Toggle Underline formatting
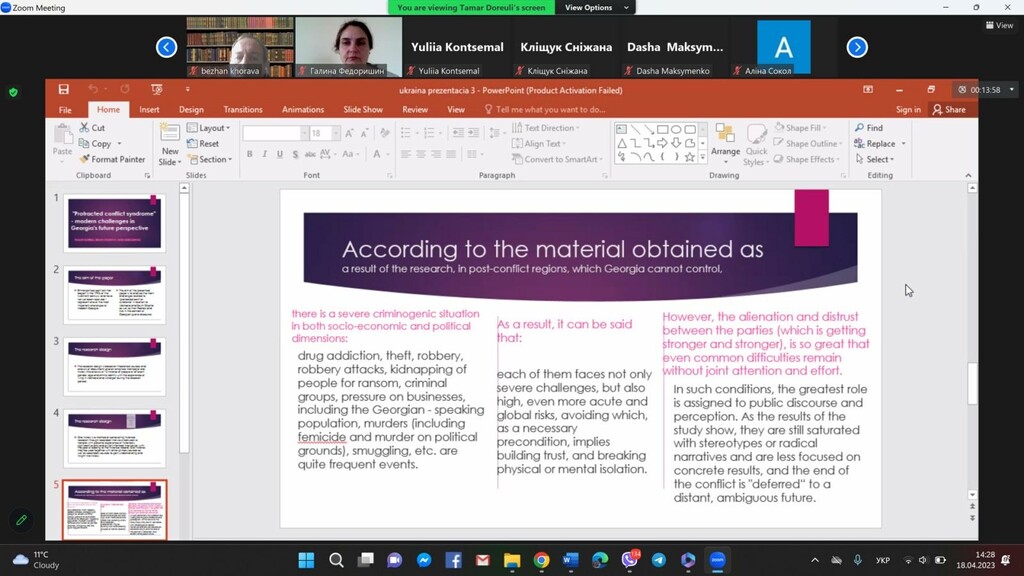The height and width of the screenshot is (576, 1024). (x=280, y=154)
